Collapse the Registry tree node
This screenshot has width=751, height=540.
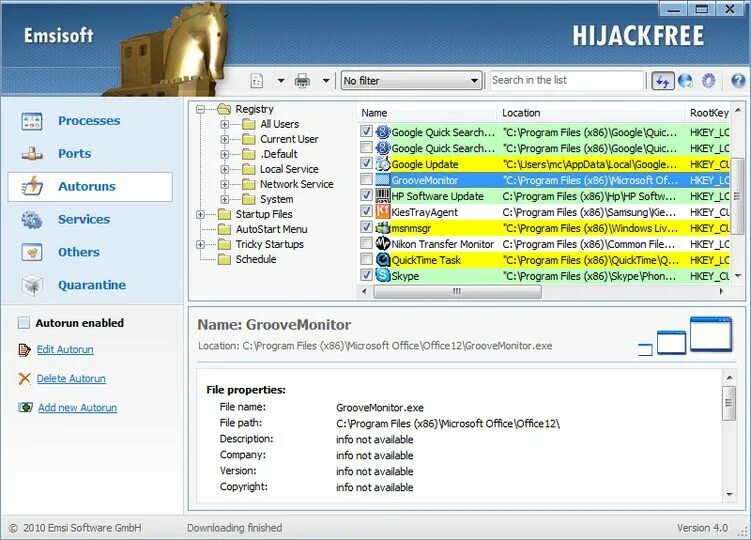click(200, 109)
